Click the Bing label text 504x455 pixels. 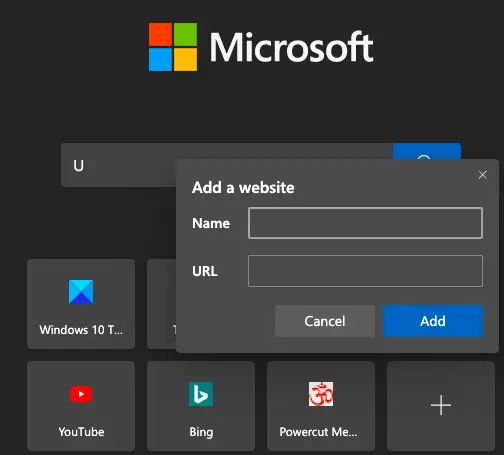201,432
